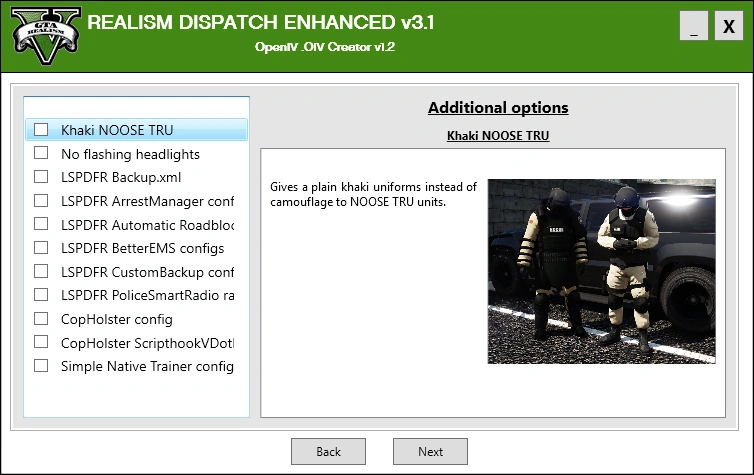Toggle the CopHolster config checkbox

tap(41, 318)
